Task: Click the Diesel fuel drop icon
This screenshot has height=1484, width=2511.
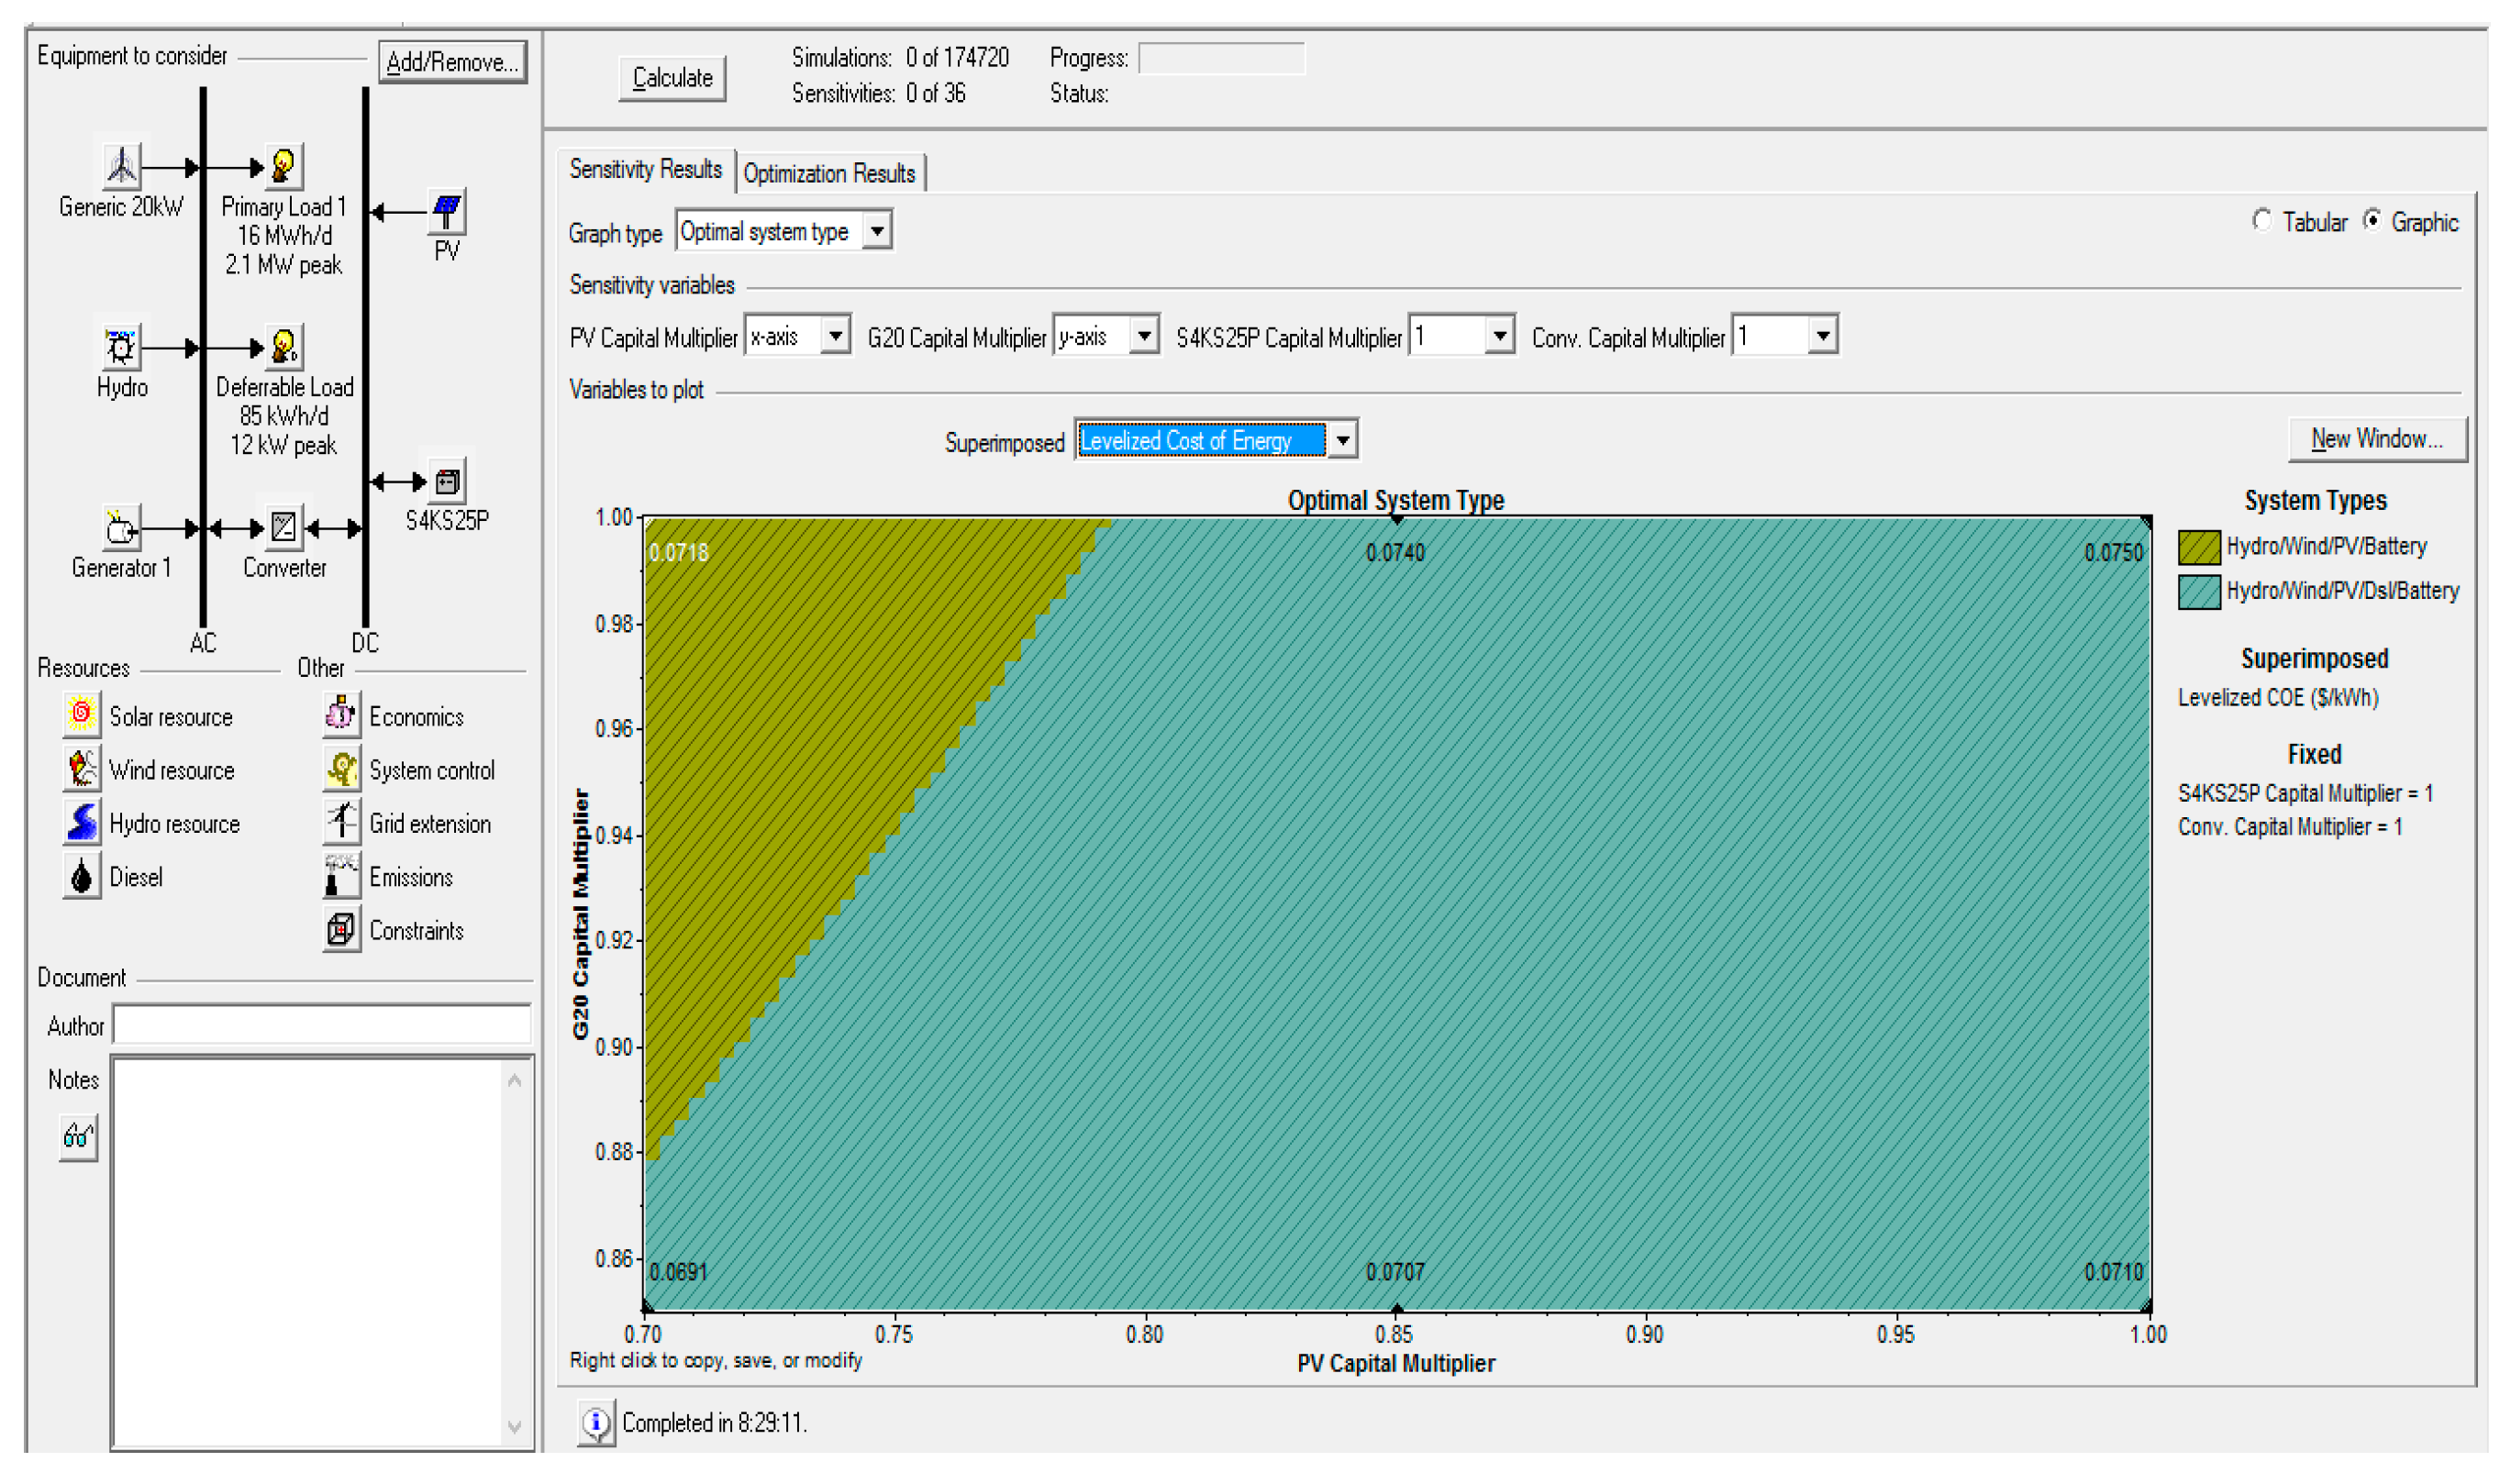Action: pyautogui.click(x=81, y=875)
